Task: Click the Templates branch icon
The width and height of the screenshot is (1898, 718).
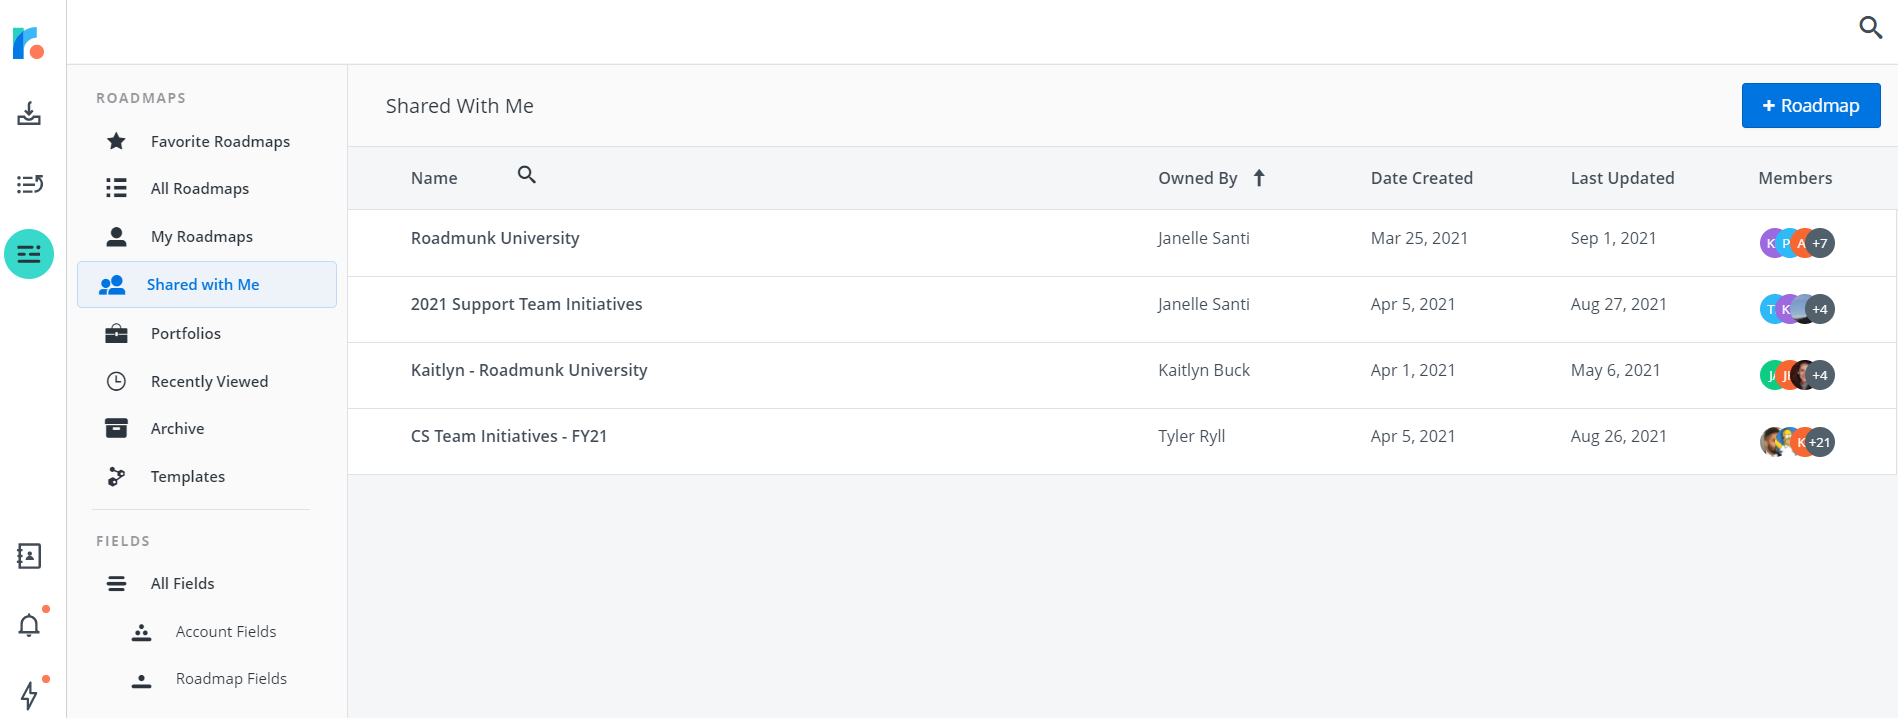Action: (x=116, y=476)
